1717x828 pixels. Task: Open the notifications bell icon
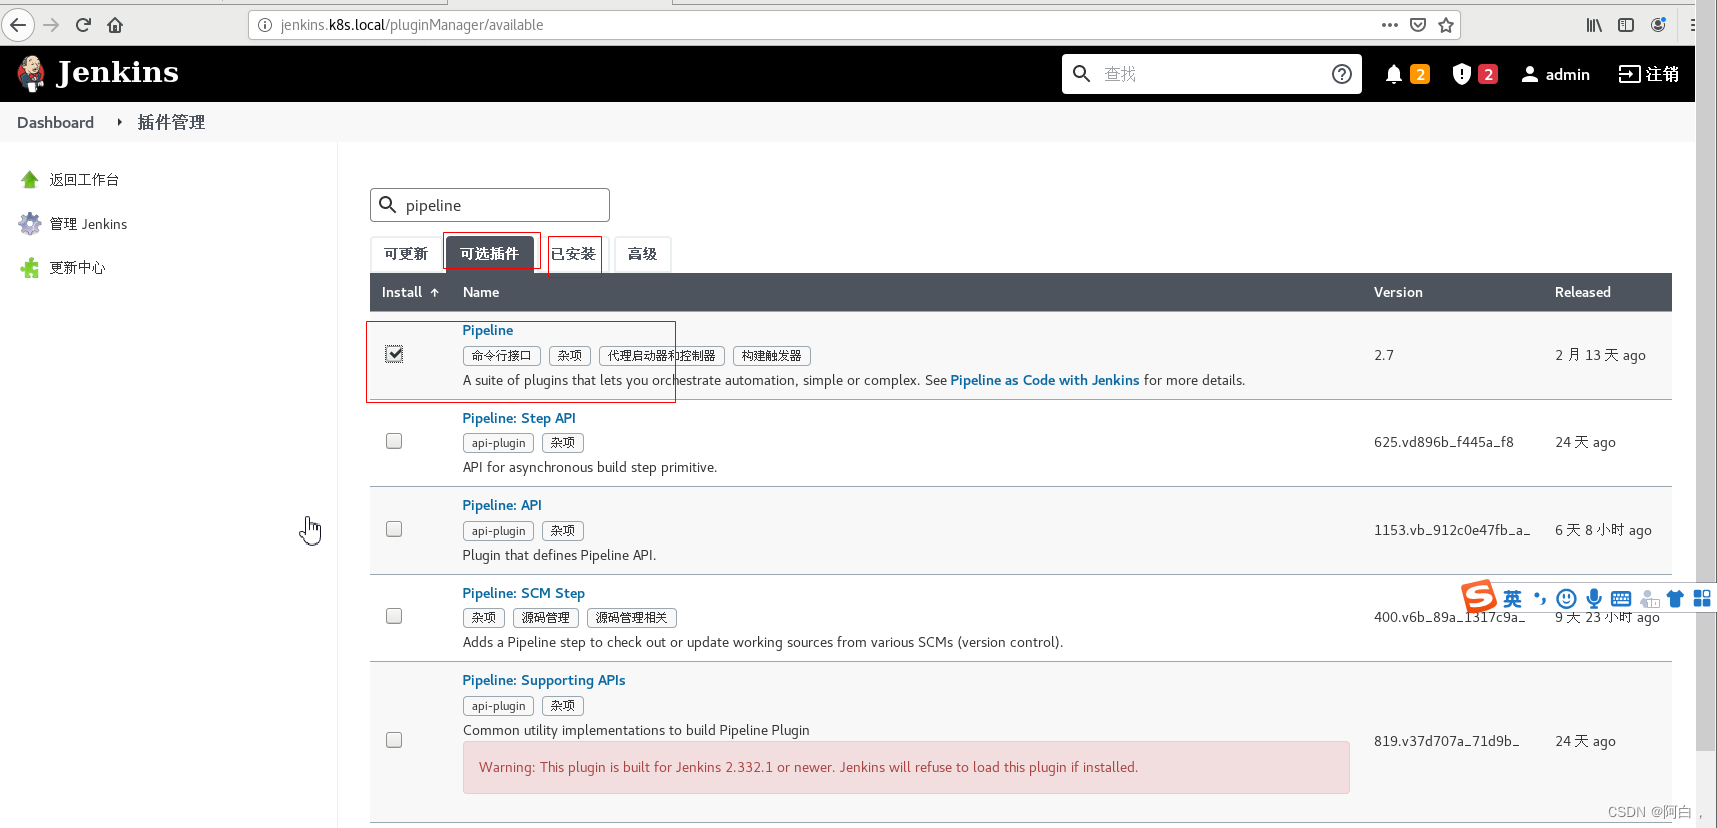coord(1393,74)
